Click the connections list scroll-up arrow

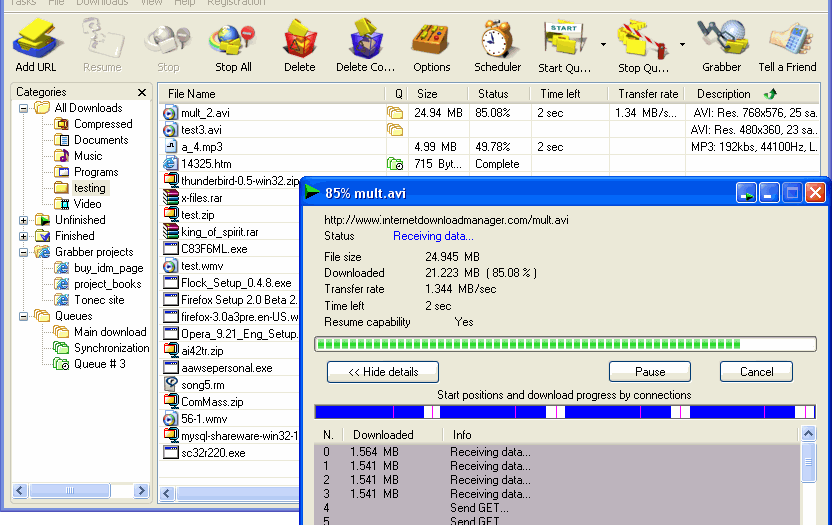808,434
